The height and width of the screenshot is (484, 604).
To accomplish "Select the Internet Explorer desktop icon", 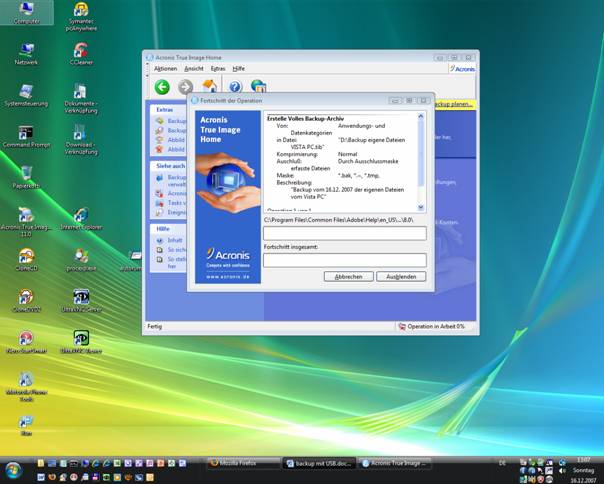I will pos(81,219).
